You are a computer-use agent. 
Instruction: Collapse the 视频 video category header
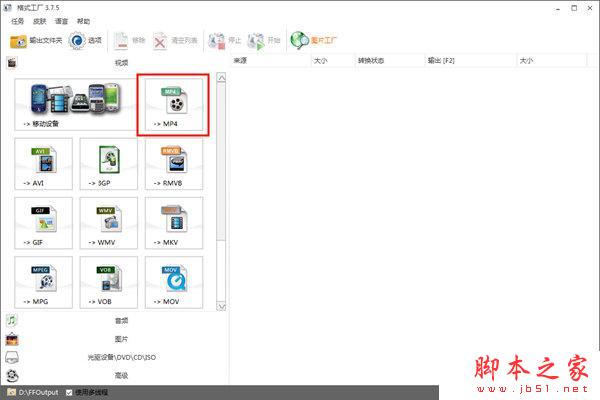(x=115, y=62)
